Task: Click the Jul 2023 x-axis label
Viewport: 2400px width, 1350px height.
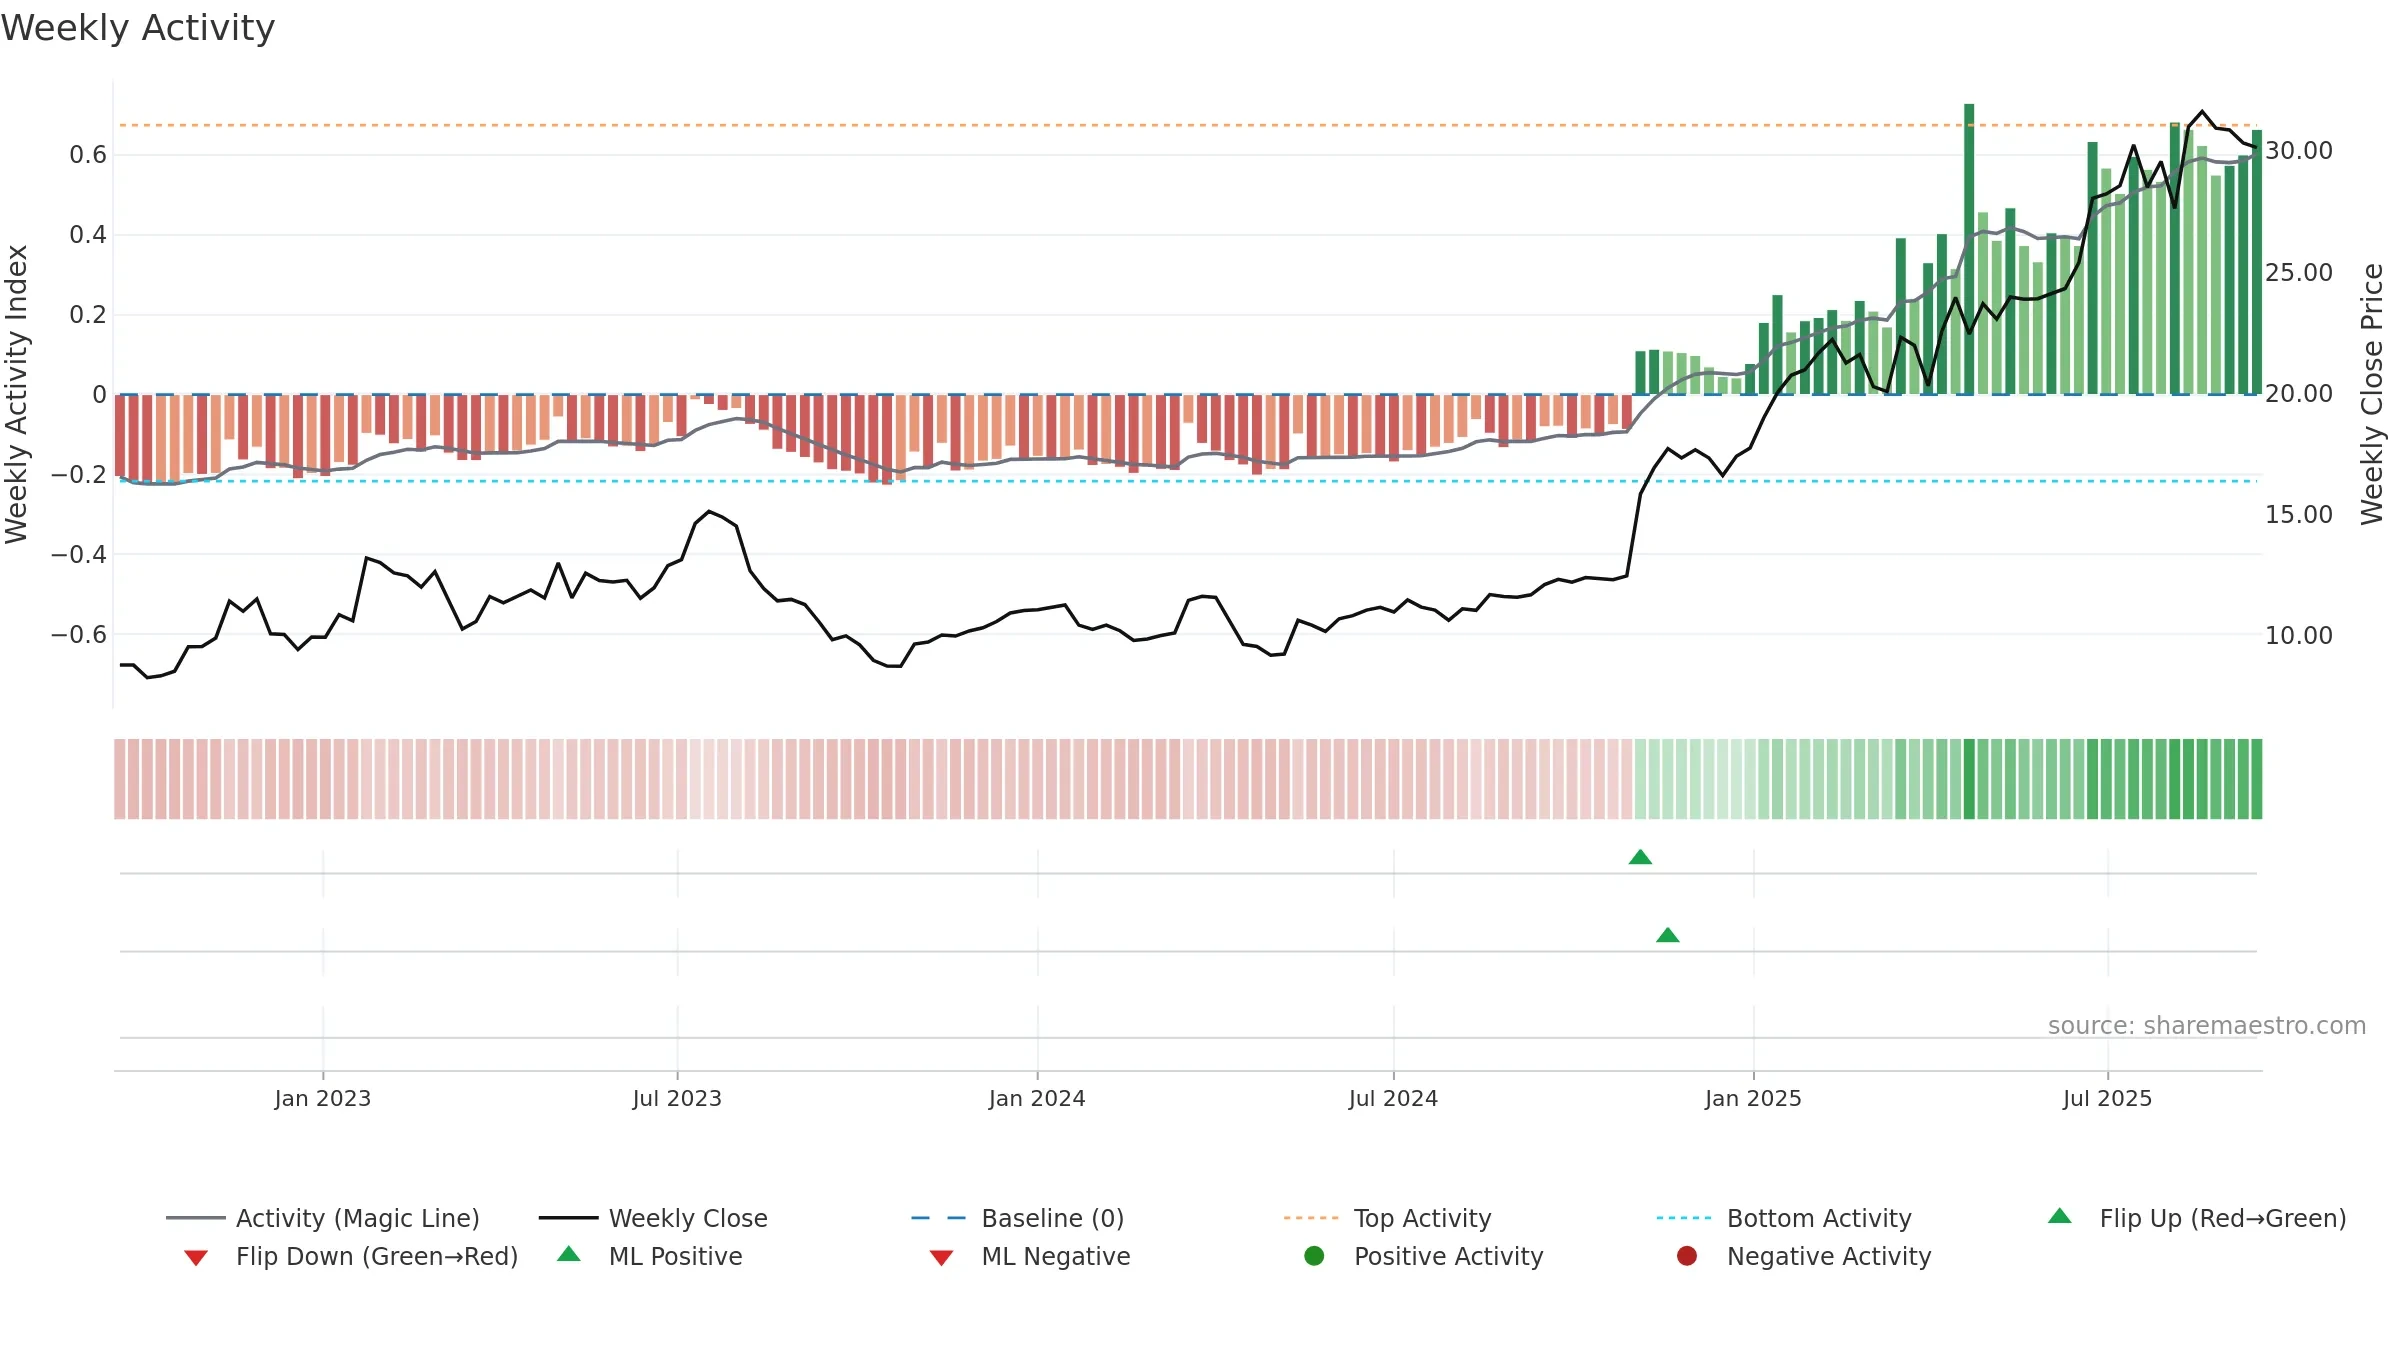Action: (x=677, y=1099)
